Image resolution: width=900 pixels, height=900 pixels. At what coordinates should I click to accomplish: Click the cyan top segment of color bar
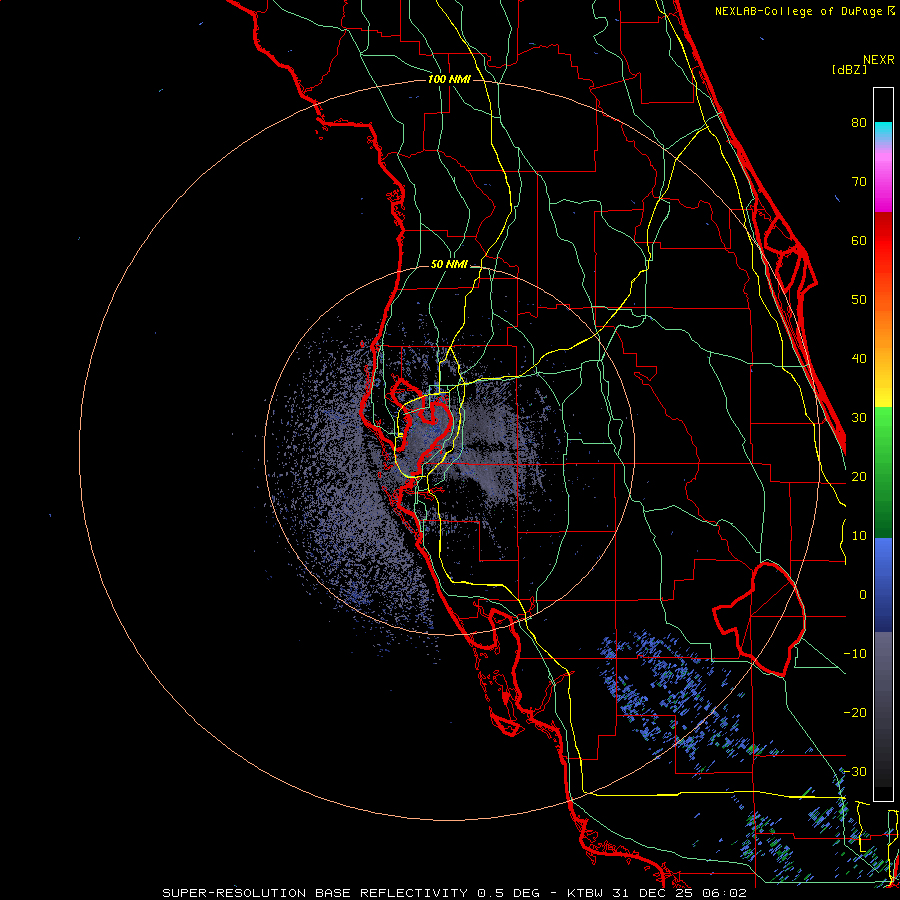click(883, 131)
